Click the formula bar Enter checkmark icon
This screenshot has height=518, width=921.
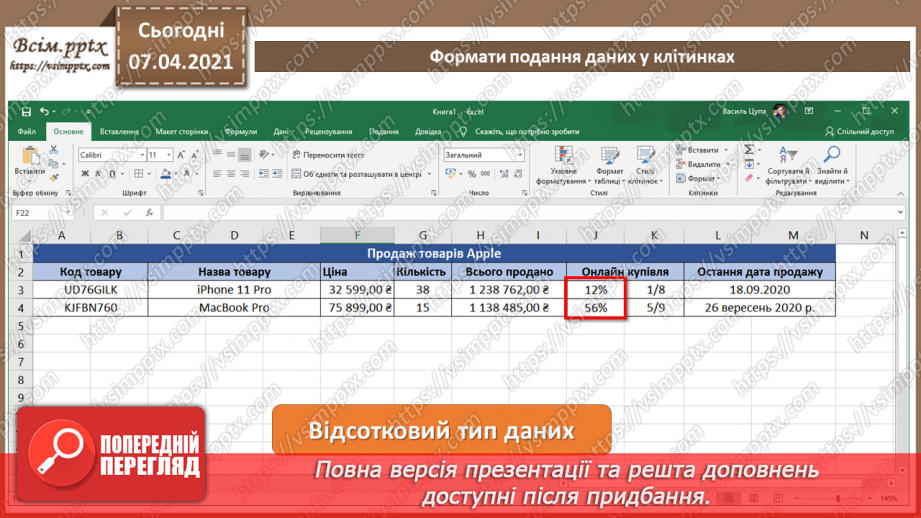coord(127,213)
